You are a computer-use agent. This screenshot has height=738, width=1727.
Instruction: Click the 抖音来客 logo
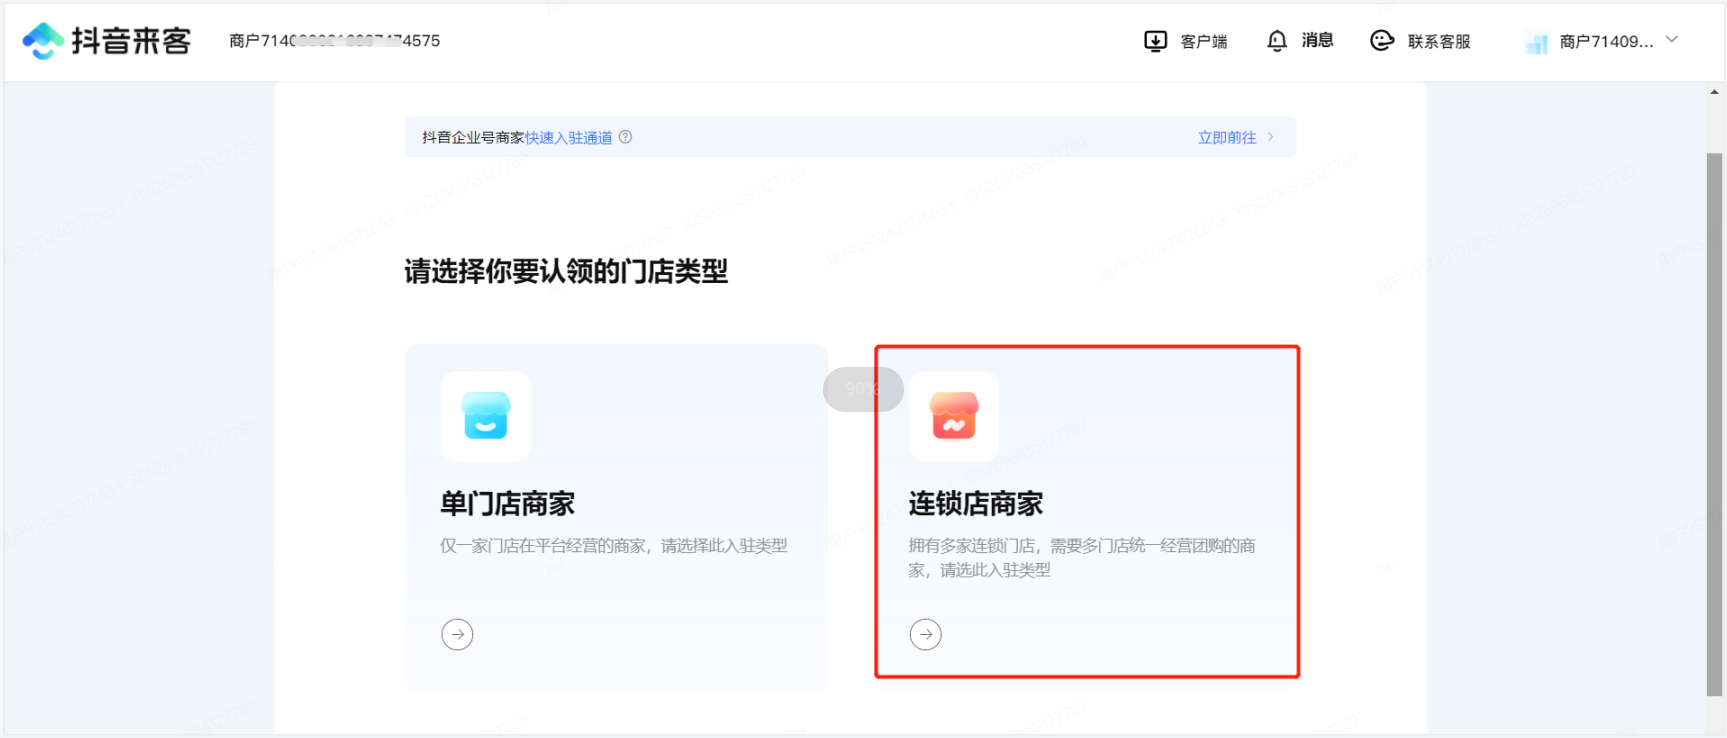point(107,41)
